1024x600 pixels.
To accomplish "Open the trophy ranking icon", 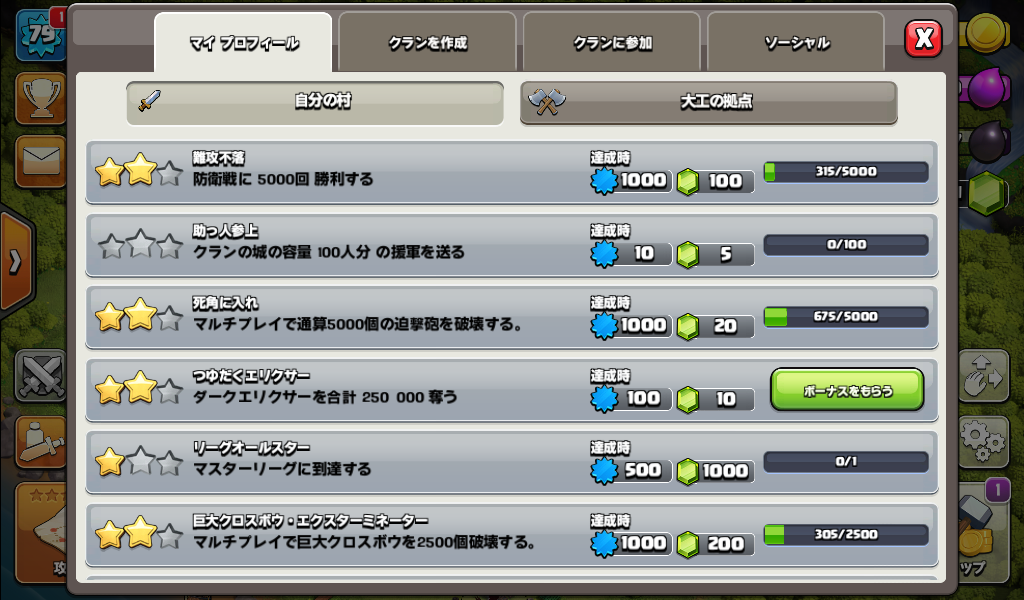I will (41, 99).
